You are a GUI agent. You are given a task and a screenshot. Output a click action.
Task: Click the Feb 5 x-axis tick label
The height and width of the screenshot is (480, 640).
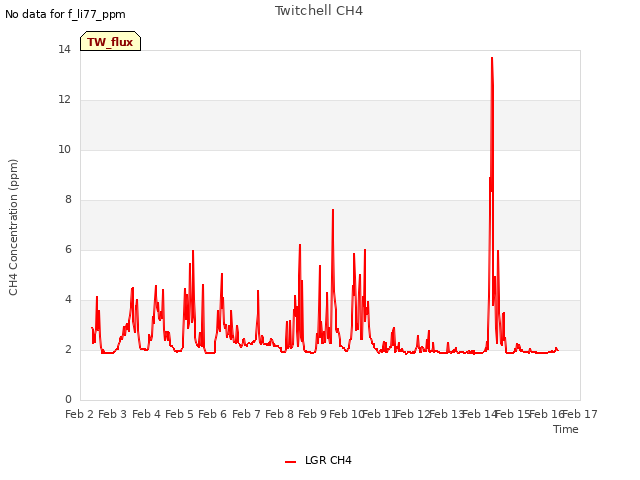[179, 414]
